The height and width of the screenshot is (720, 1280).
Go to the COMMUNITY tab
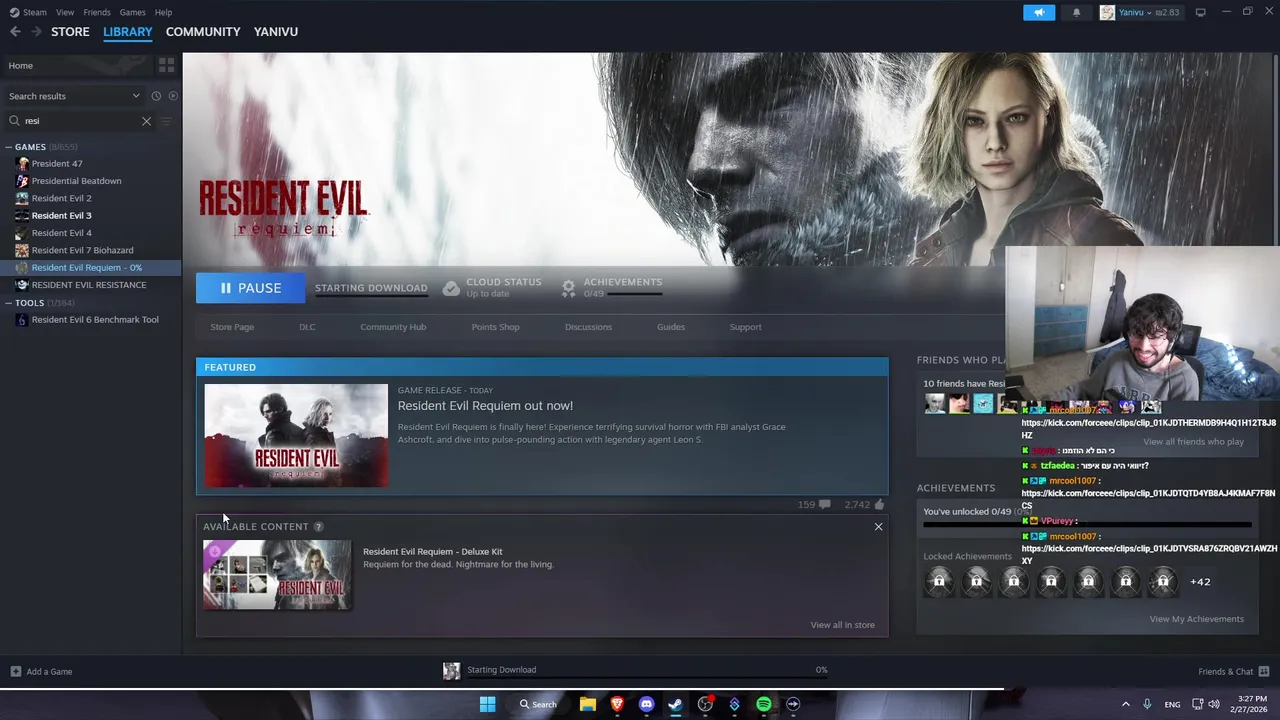pos(203,32)
